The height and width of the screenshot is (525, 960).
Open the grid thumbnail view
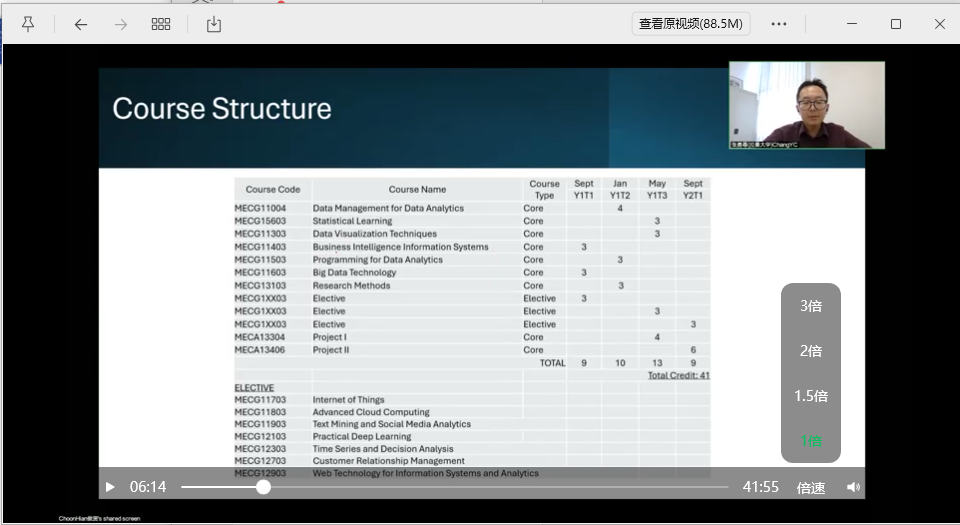click(160, 24)
